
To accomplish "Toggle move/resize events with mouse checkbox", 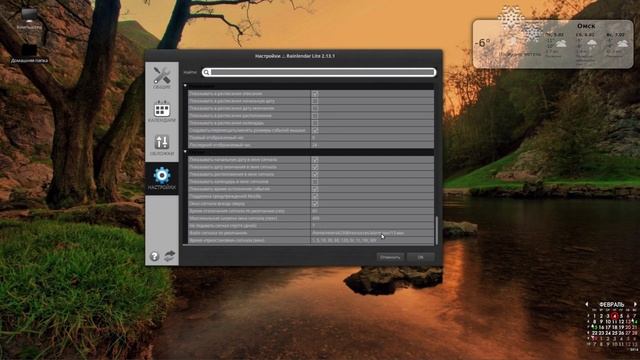I will [315, 130].
